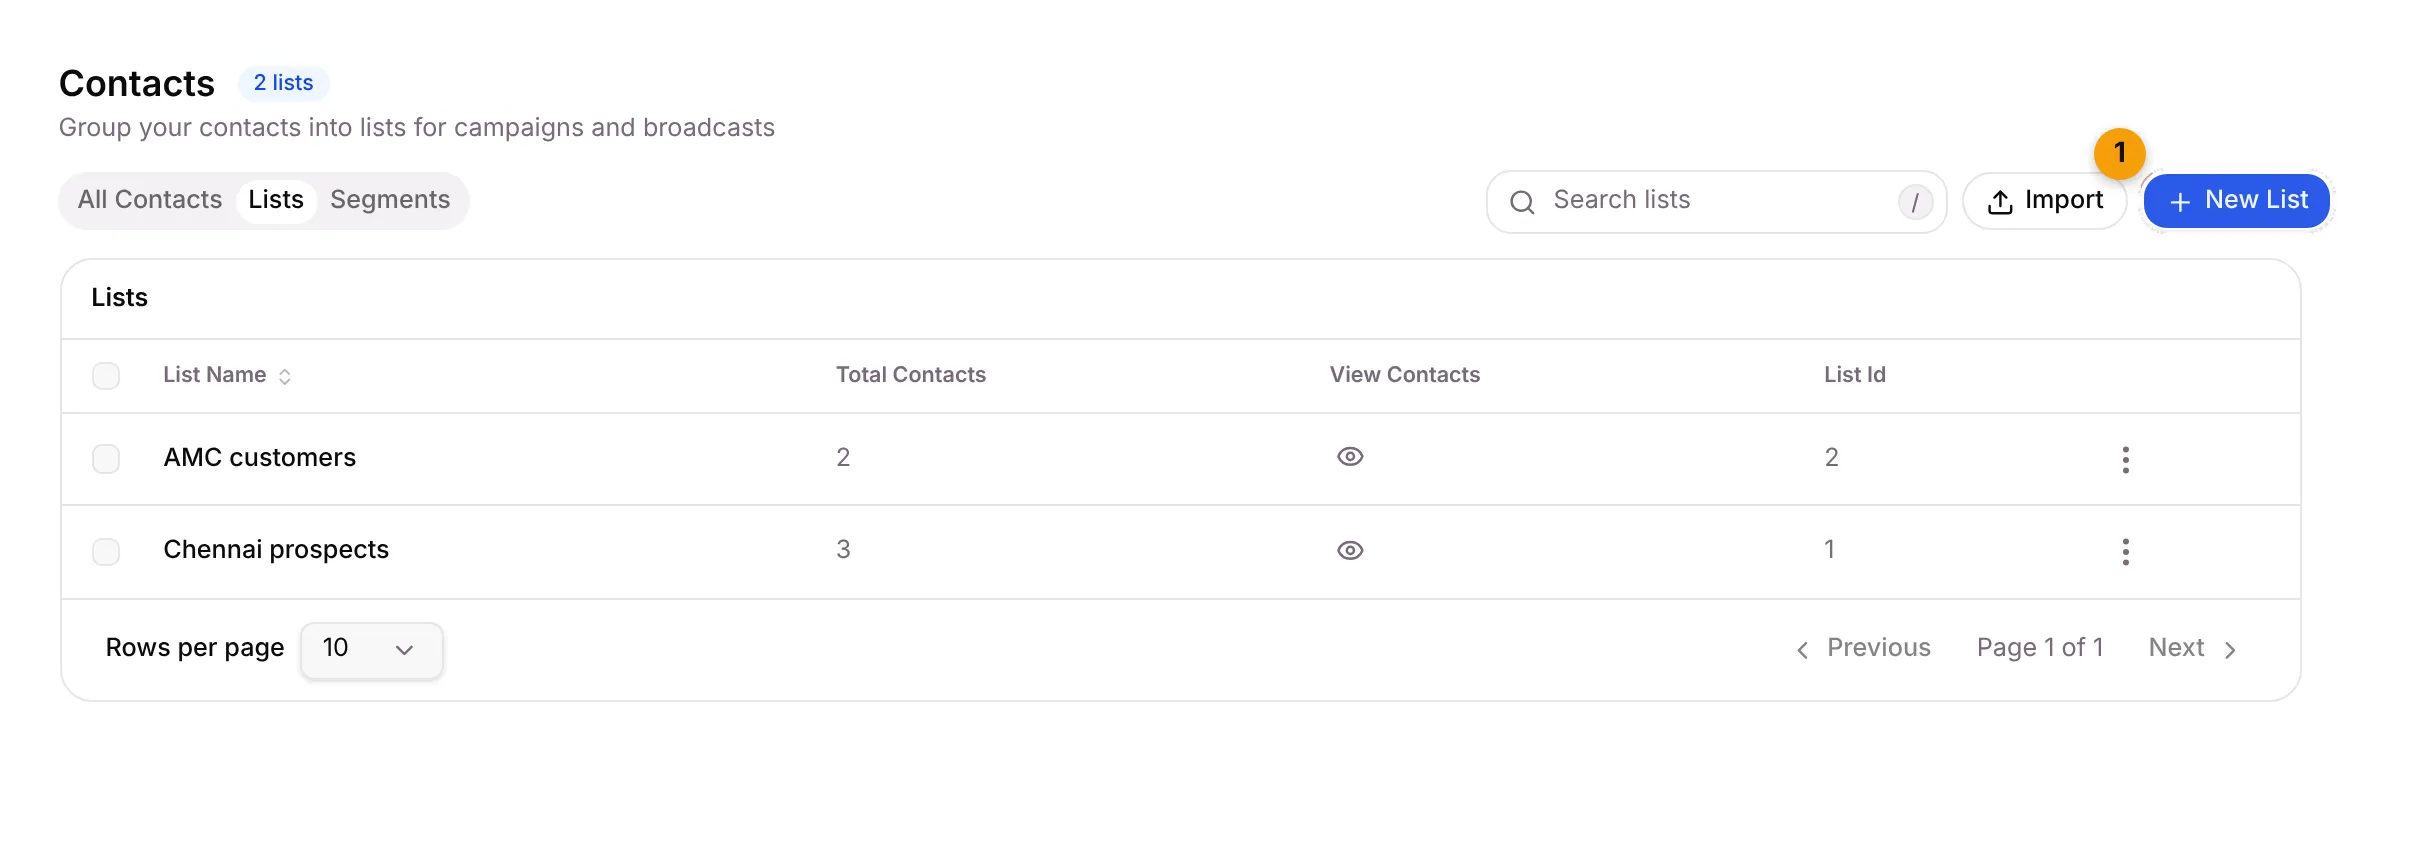The image size is (2420, 842).
Task: Check the Chennai prospects row checkbox
Action: 106,551
